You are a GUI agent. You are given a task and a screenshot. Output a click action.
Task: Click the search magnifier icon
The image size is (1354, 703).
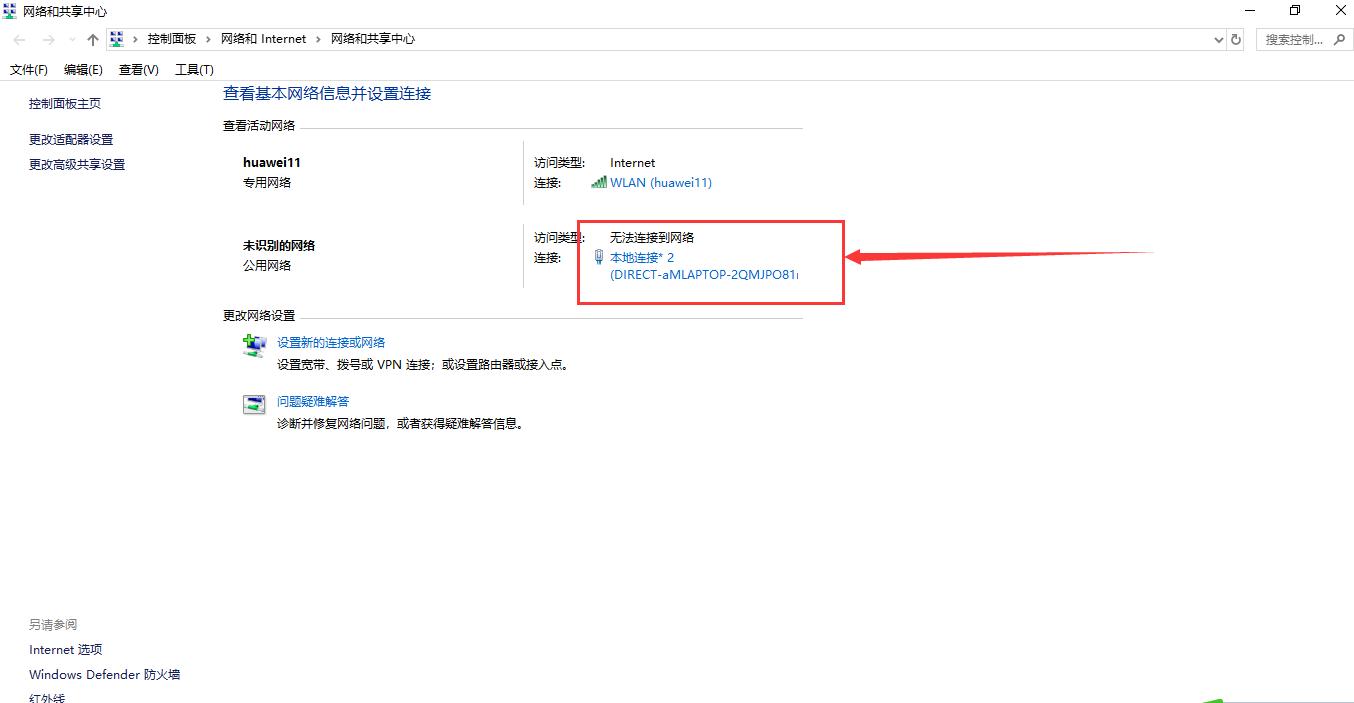pos(1340,39)
